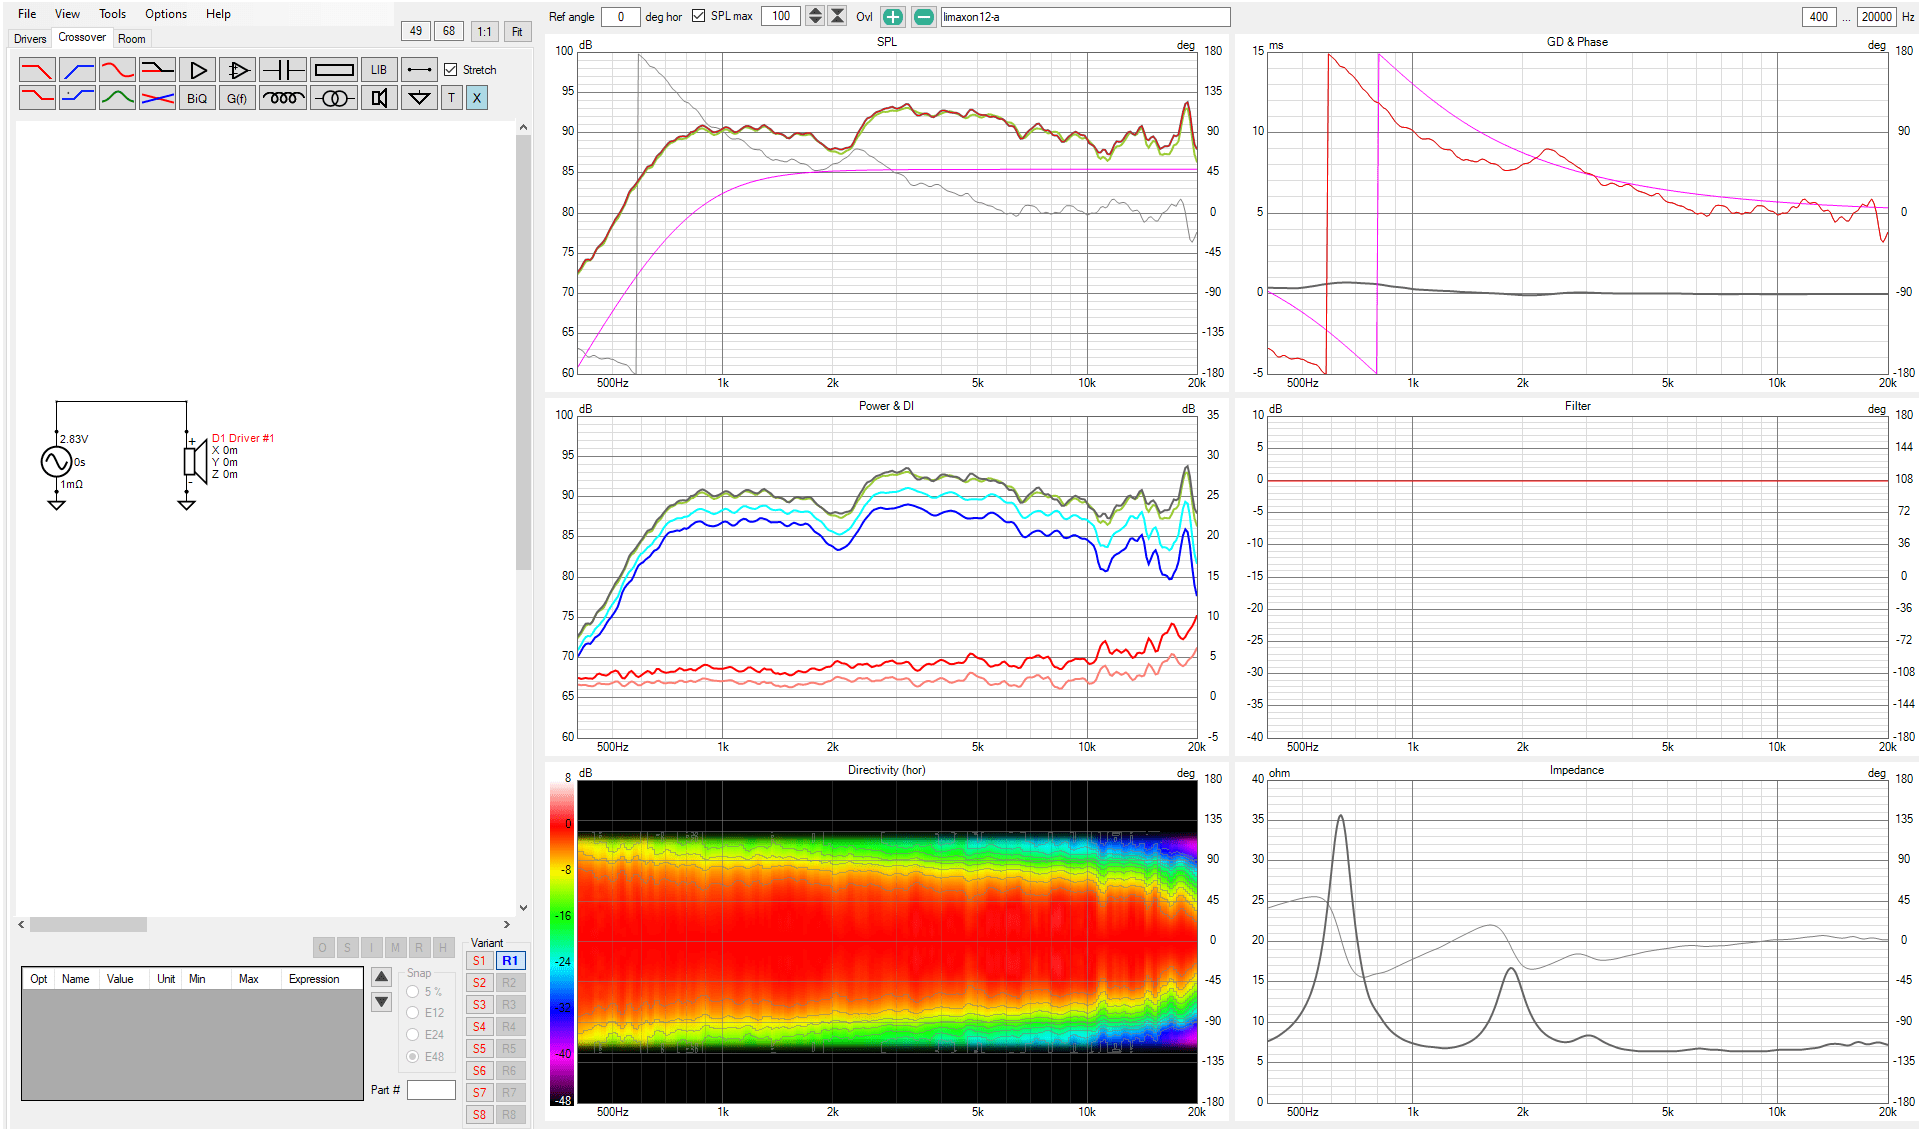
Task: Select the capacitor component icon
Action: [x=283, y=70]
